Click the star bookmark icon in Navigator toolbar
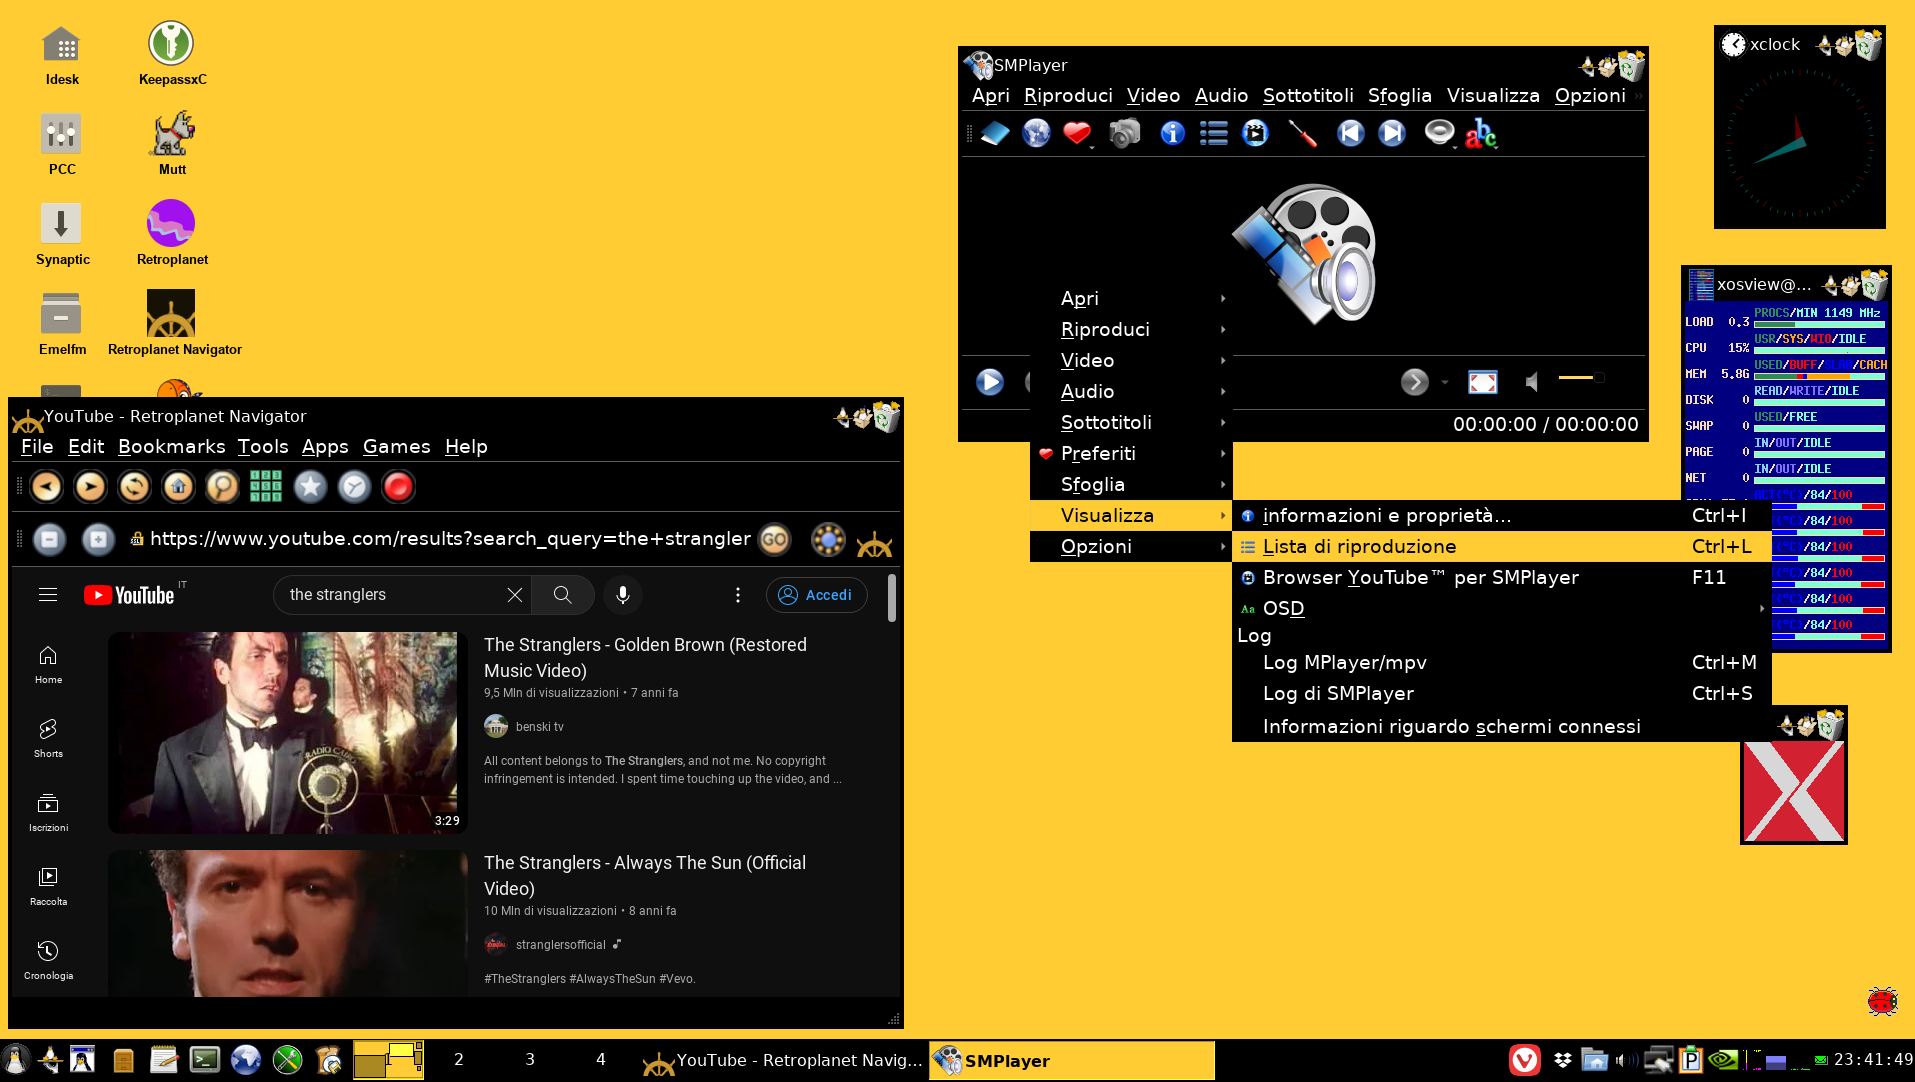Screen dimensions: 1915x1082 click(x=310, y=487)
